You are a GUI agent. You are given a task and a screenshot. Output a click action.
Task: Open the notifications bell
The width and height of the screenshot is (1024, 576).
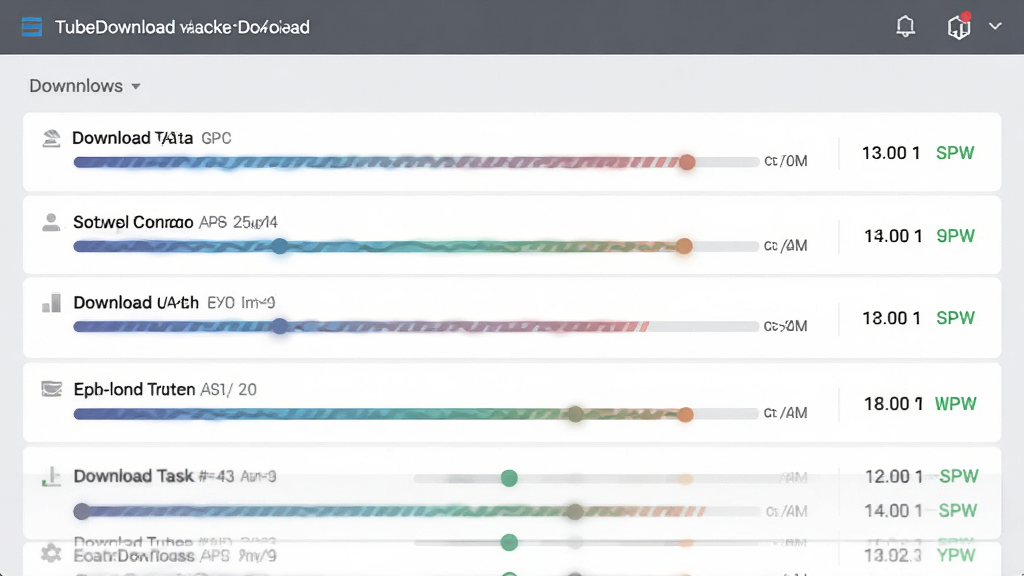pyautogui.click(x=905, y=27)
